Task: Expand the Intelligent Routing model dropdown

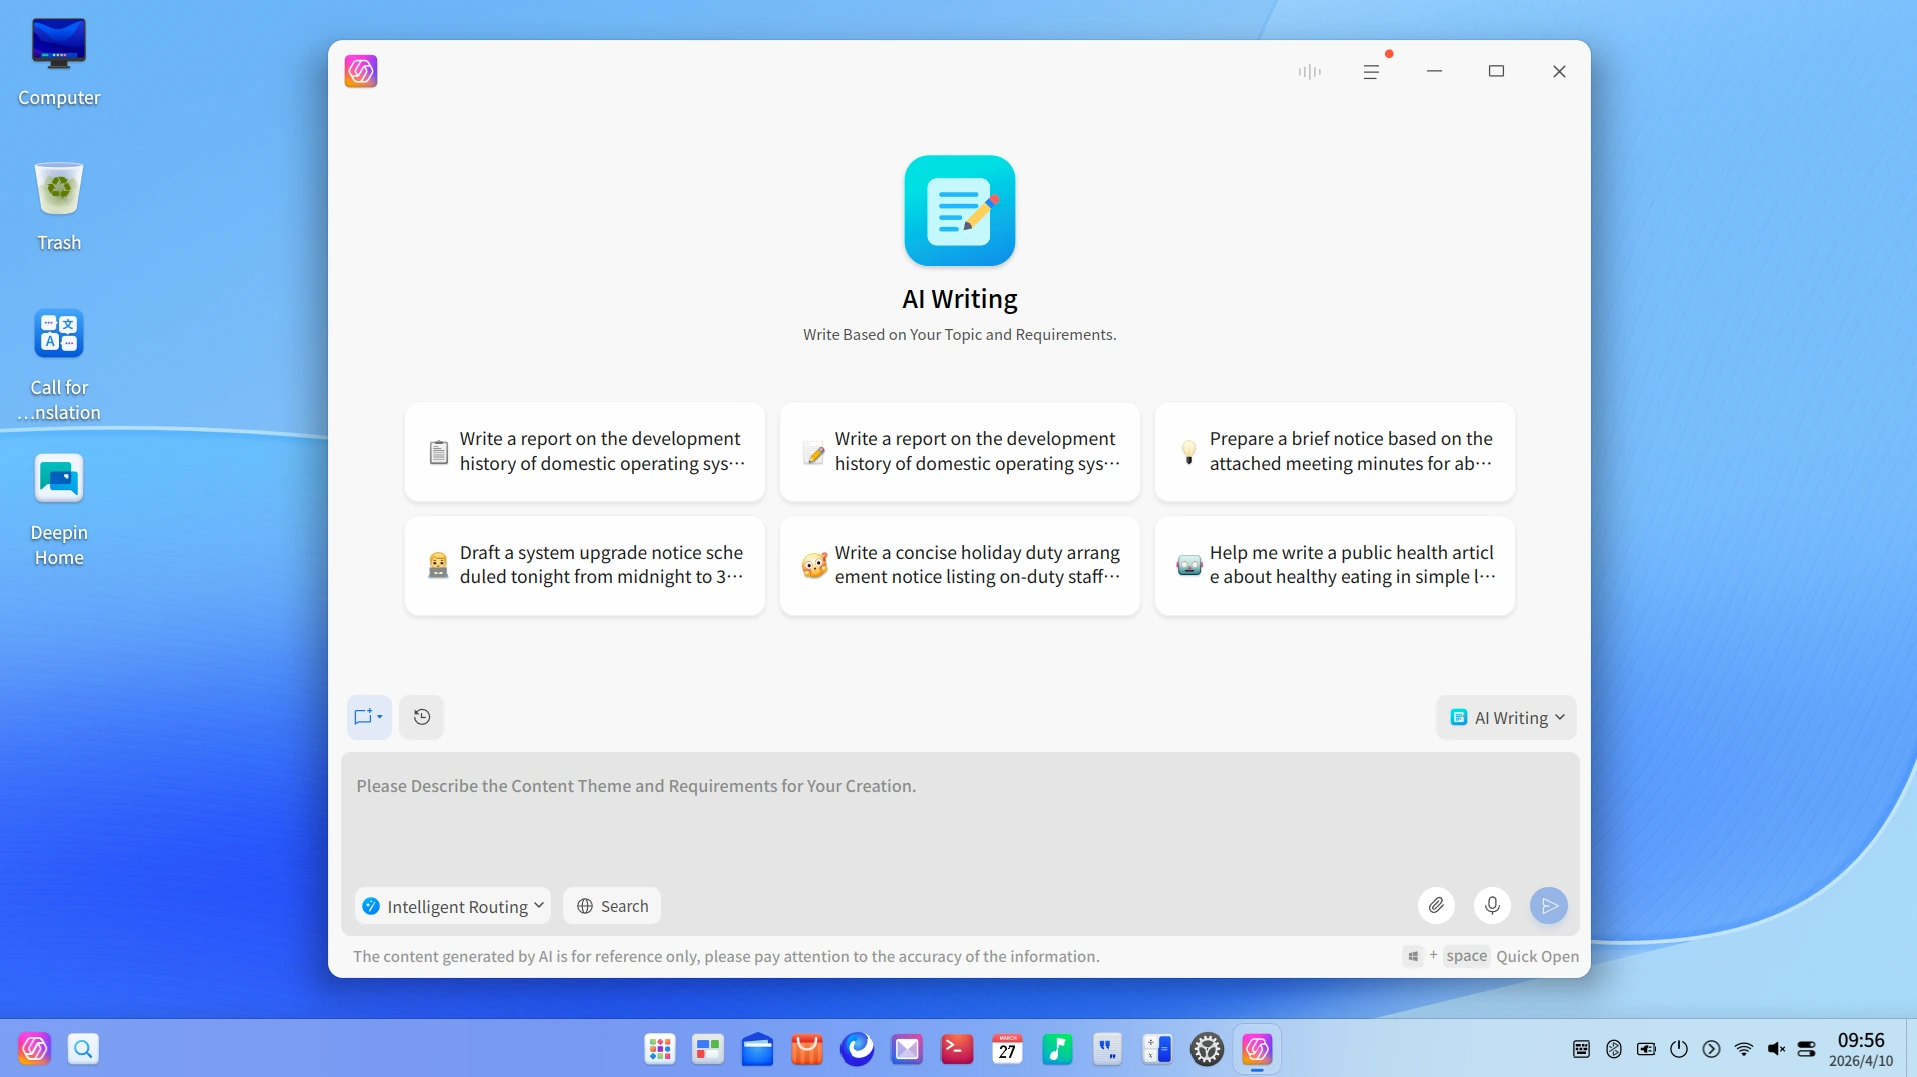Action: [x=453, y=906]
